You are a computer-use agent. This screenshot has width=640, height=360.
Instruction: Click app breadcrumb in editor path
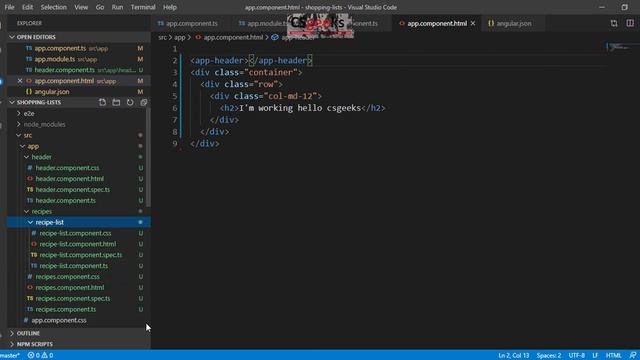(180, 37)
